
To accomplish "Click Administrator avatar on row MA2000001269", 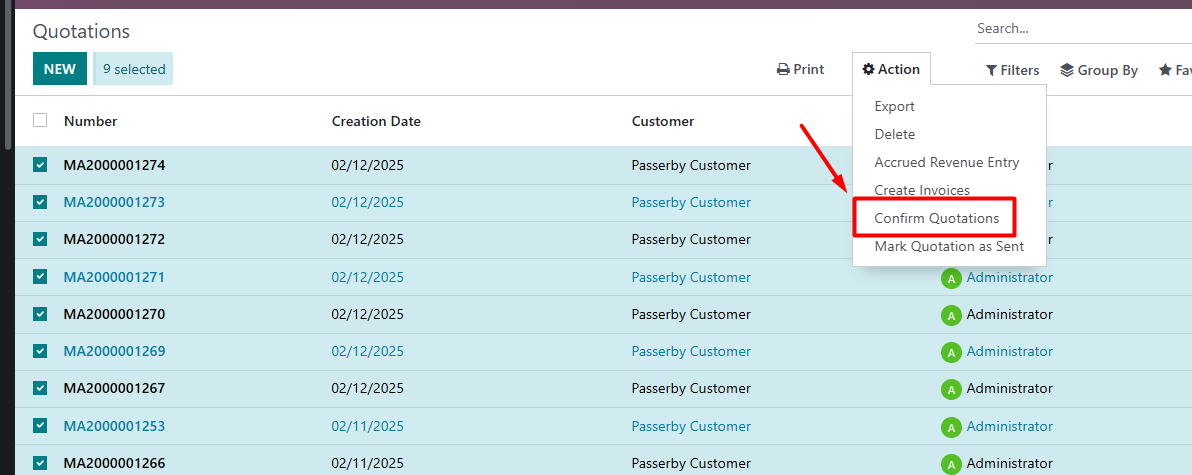I will pos(951,352).
